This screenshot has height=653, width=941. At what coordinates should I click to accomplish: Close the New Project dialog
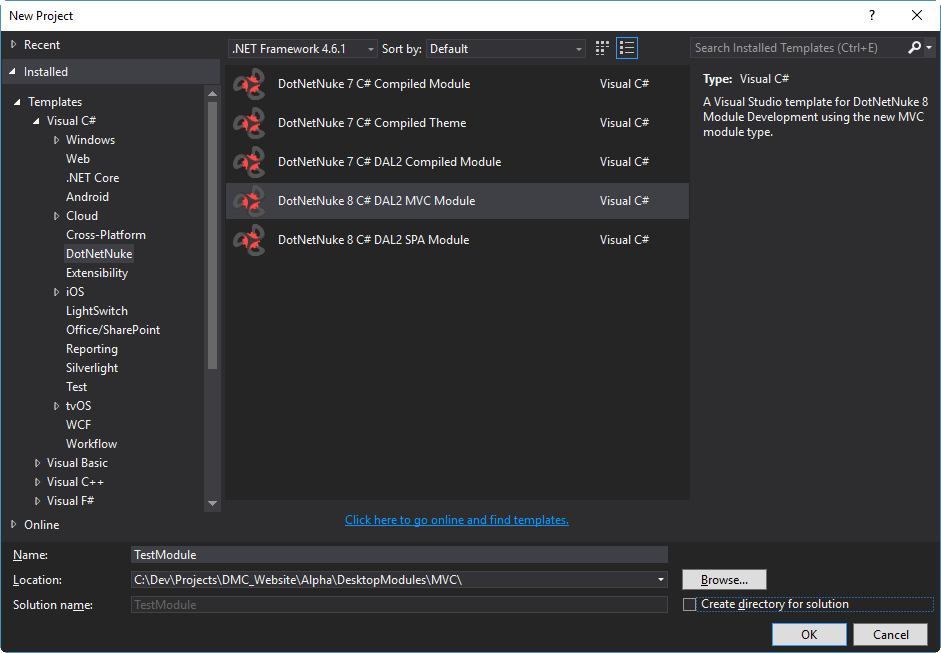coord(917,16)
